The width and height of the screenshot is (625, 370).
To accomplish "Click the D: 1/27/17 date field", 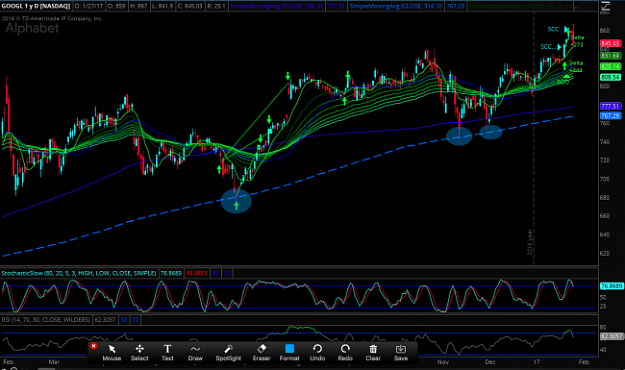I will coord(89,6).
